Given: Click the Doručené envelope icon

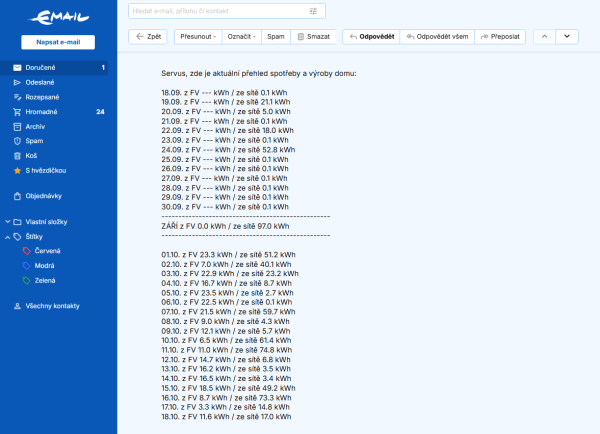Looking at the screenshot, I should pos(17,68).
